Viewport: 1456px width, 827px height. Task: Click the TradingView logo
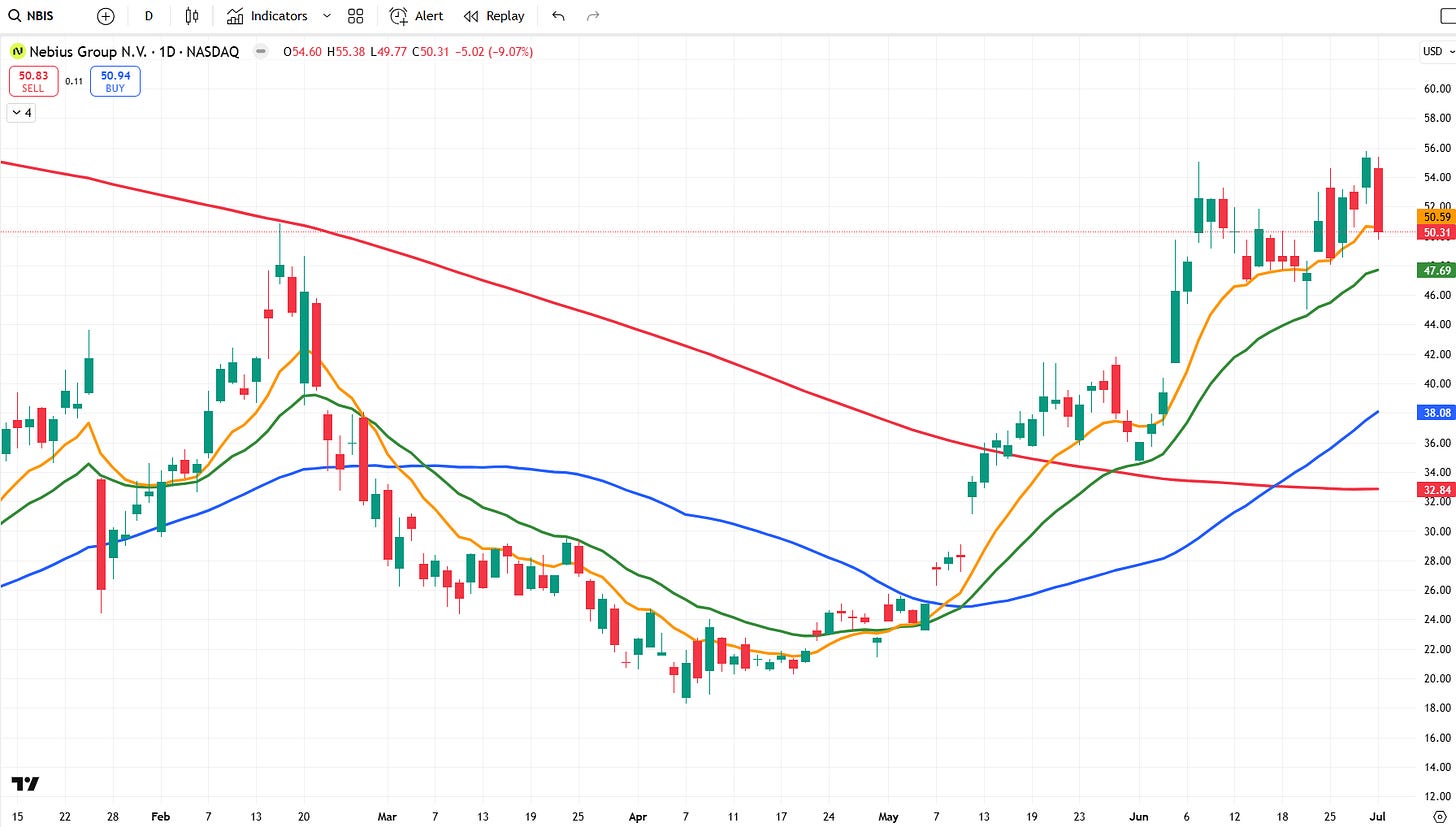(25, 783)
